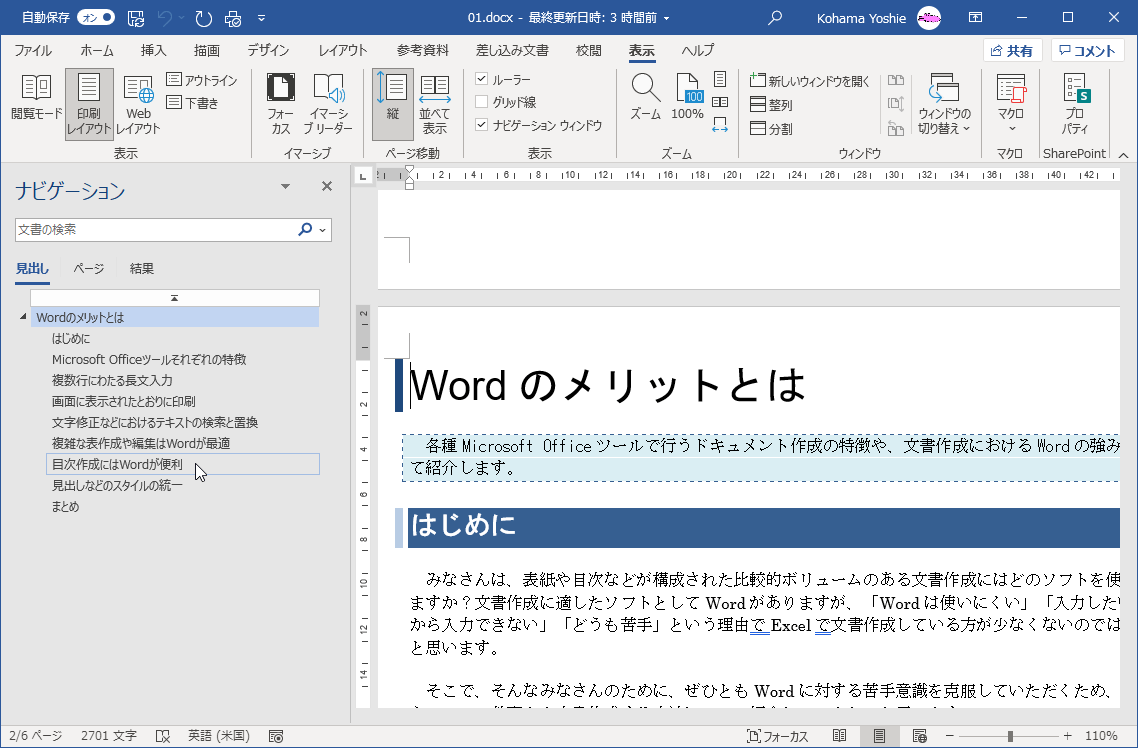Uncheck Navigation Pane (ナビゲーション ウィンドウ) checkbox
Screen dimensions: 1138x748
(482, 125)
